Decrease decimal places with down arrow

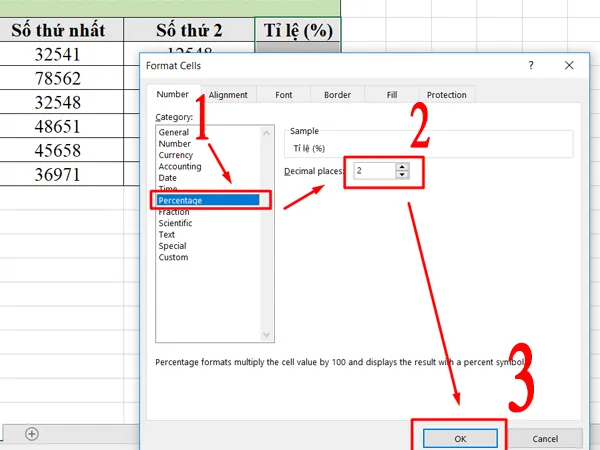click(x=402, y=175)
